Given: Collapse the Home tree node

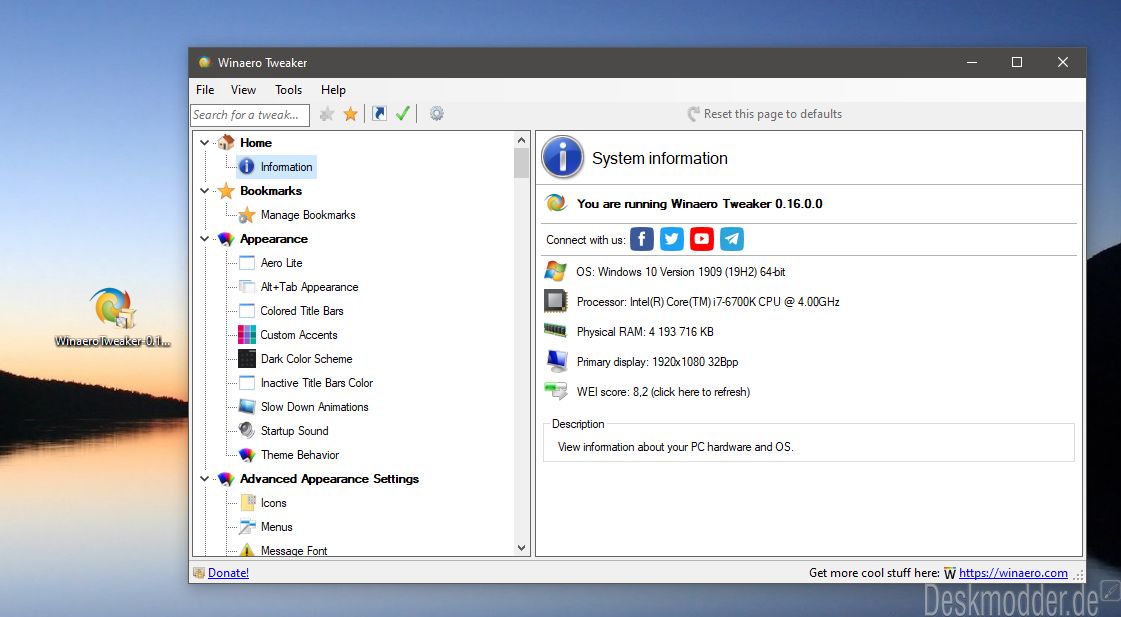Looking at the screenshot, I should pos(204,143).
